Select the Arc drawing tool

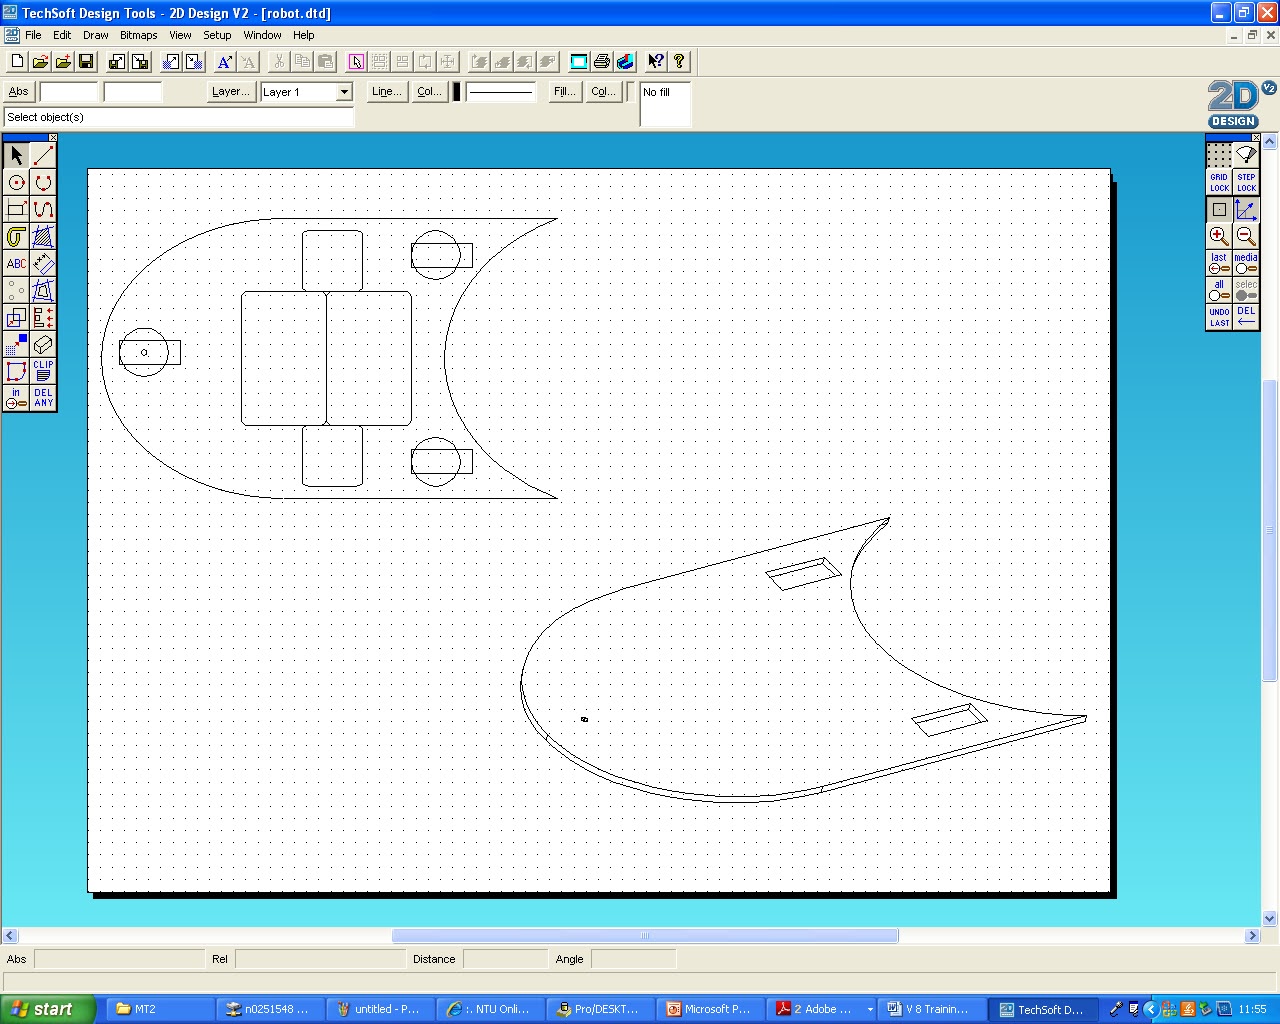[x=42, y=182]
